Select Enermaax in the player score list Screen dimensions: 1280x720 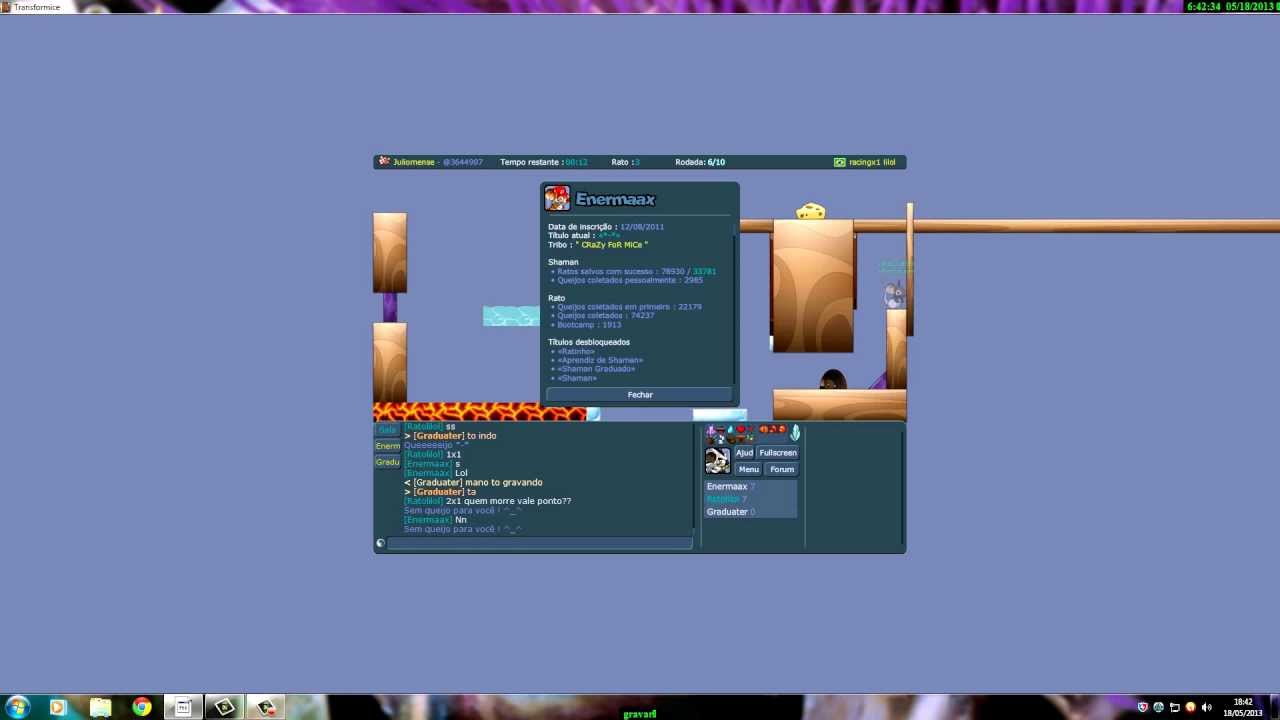coord(751,486)
